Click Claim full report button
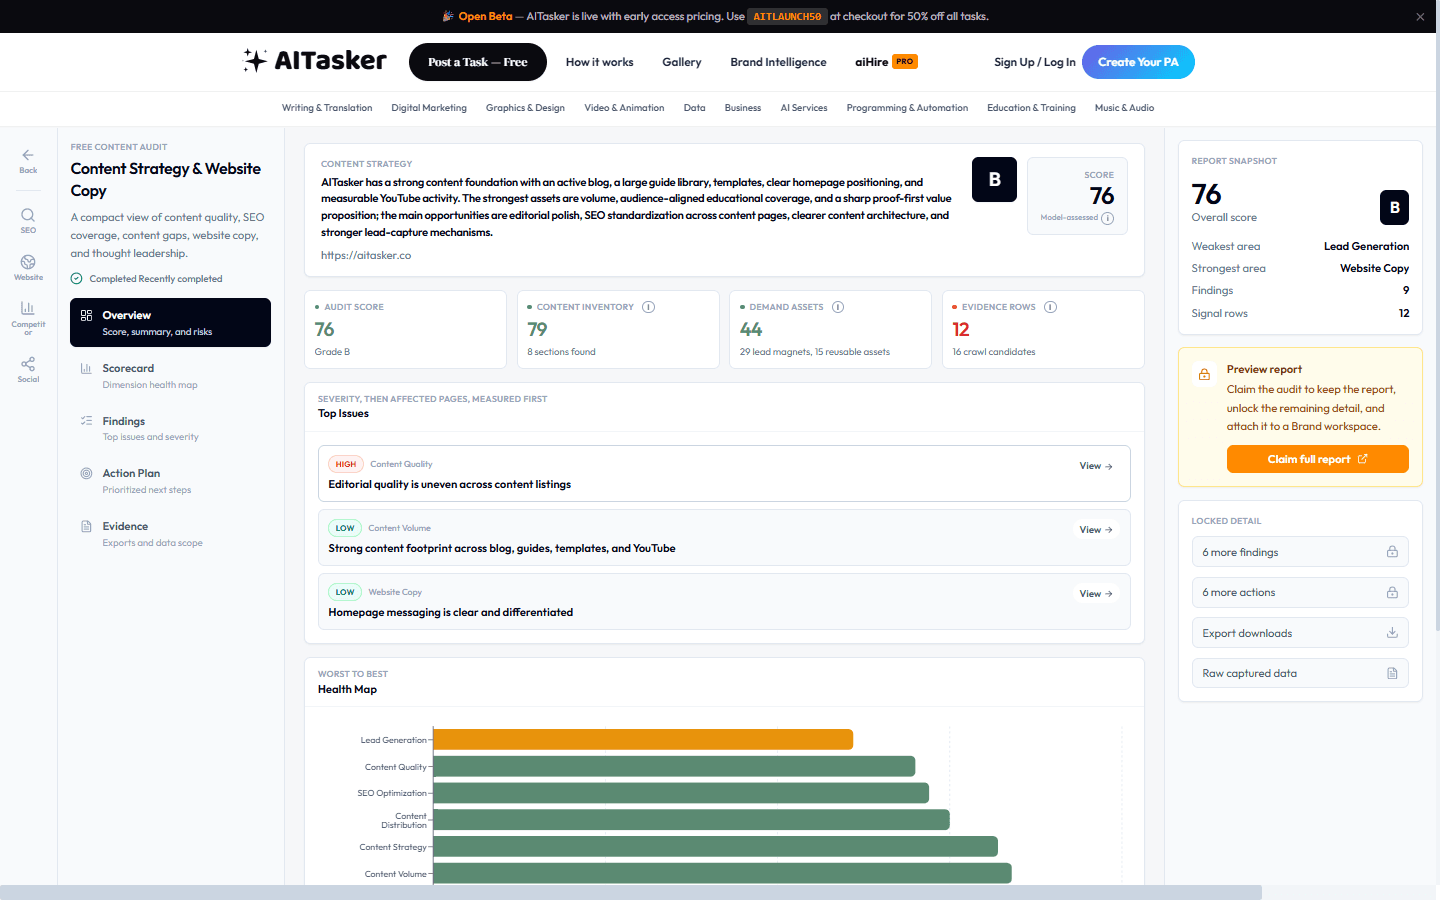The image size is (1440, 900). pyautogui.click(x=1317, y=459)
